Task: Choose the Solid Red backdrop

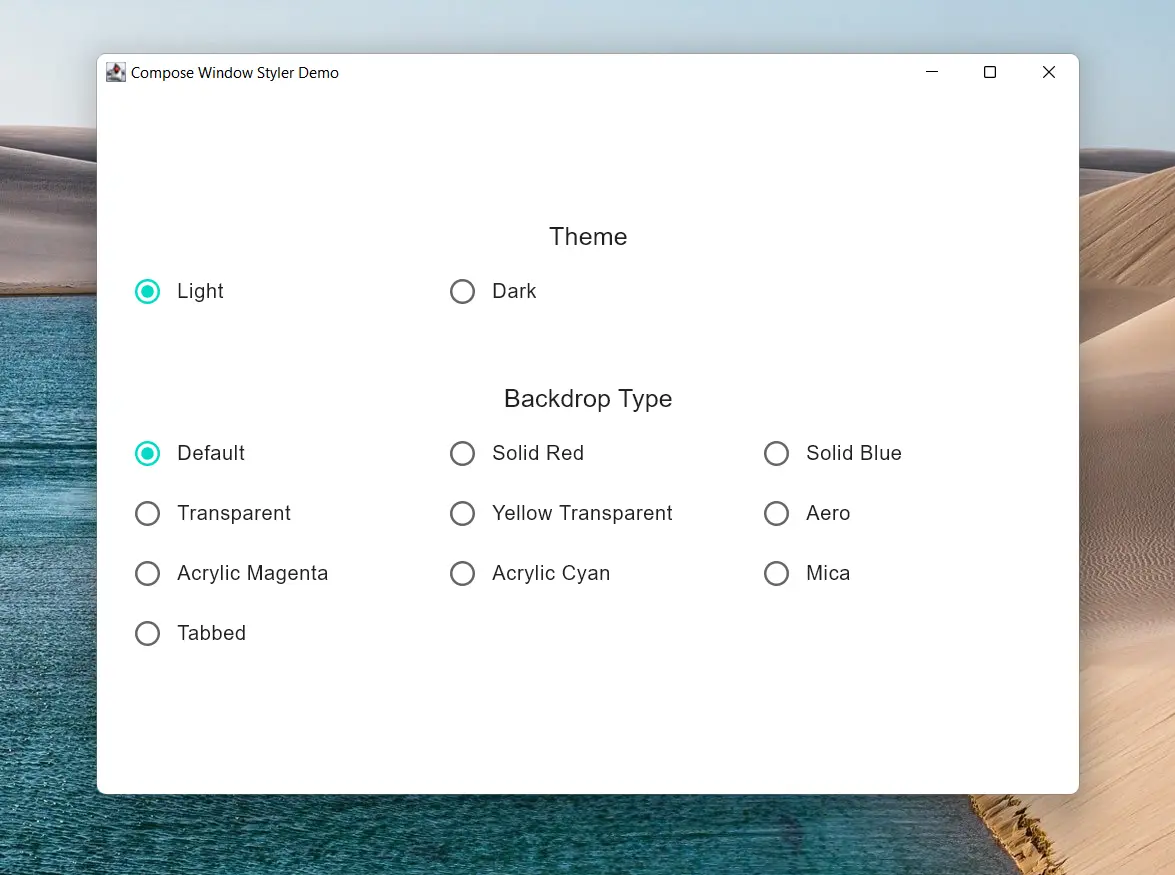Action: pyautogui.click(x=462, y=453)
